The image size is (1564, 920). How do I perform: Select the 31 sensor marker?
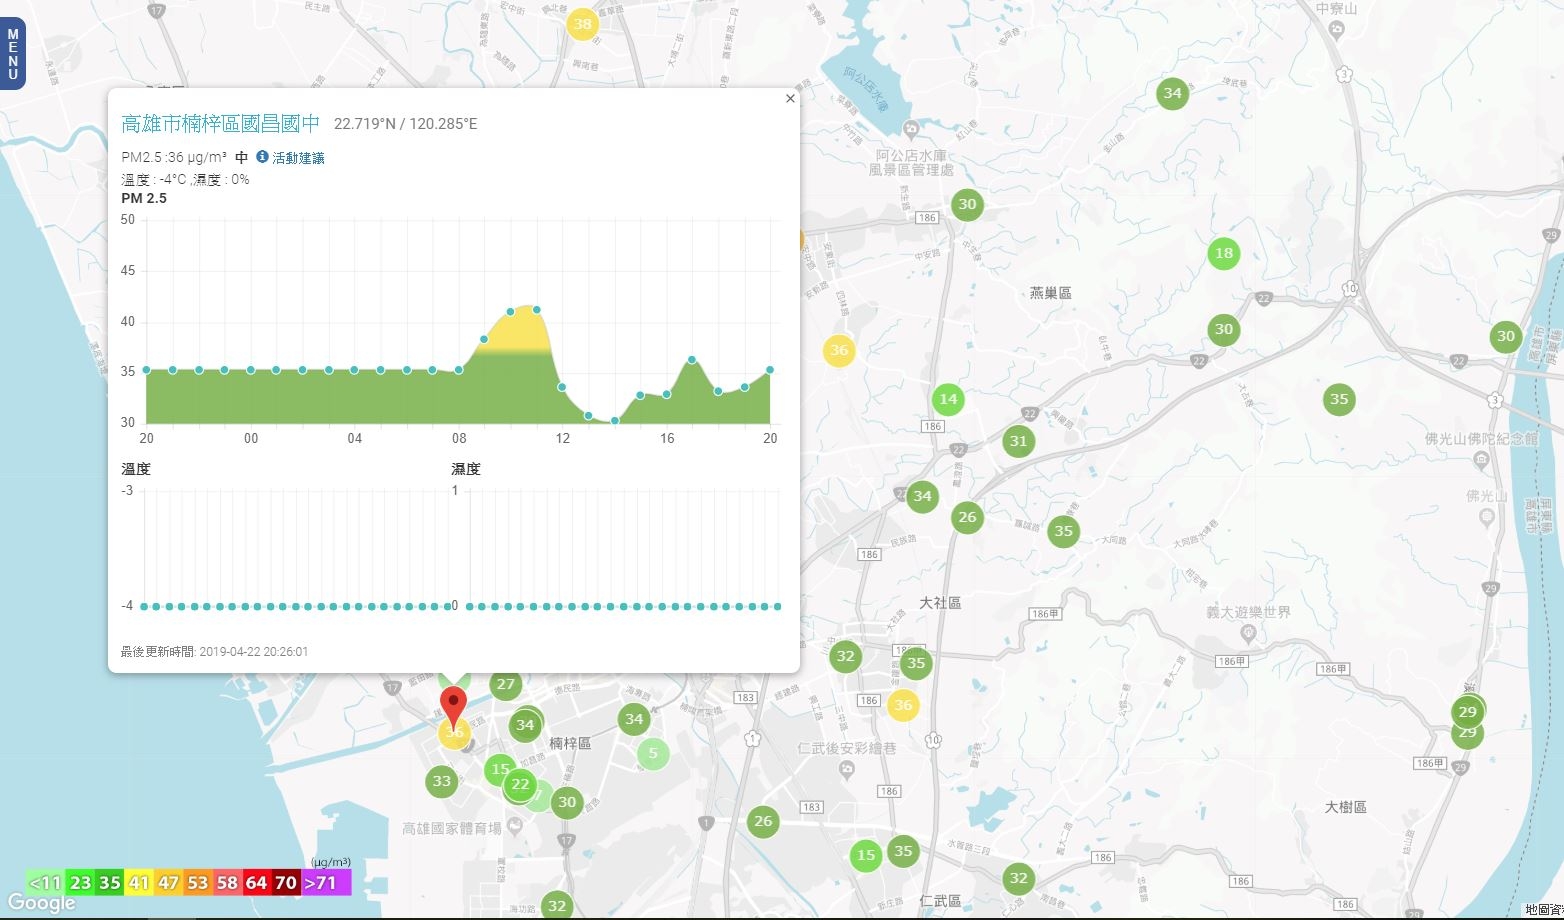coord(1018,440)
